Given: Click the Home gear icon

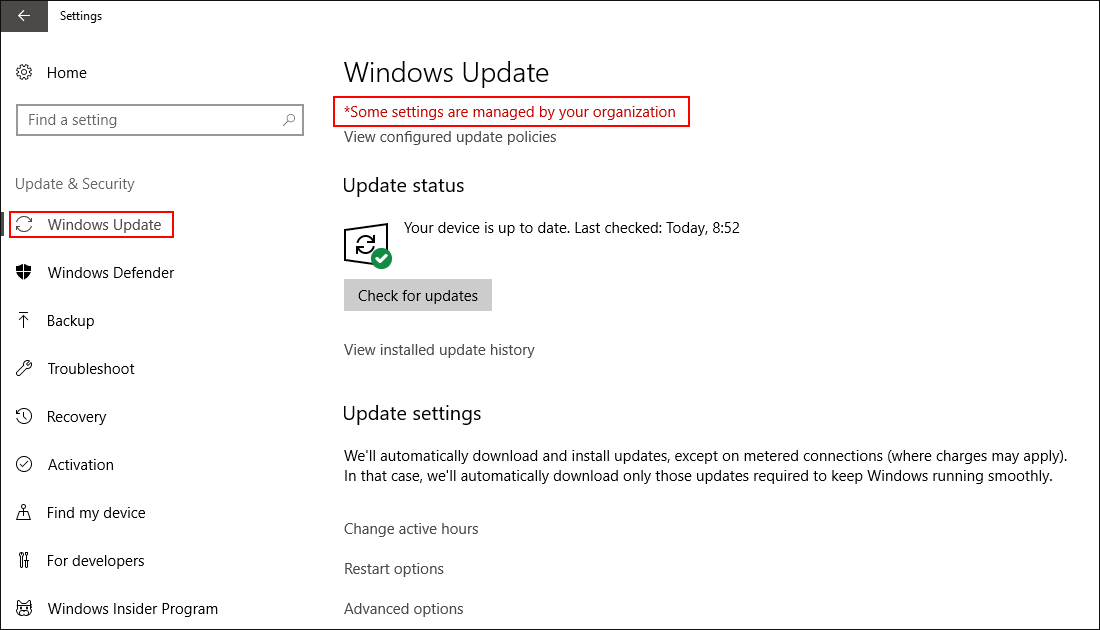Looking at the screenshot, I should [x=24, y=72].
